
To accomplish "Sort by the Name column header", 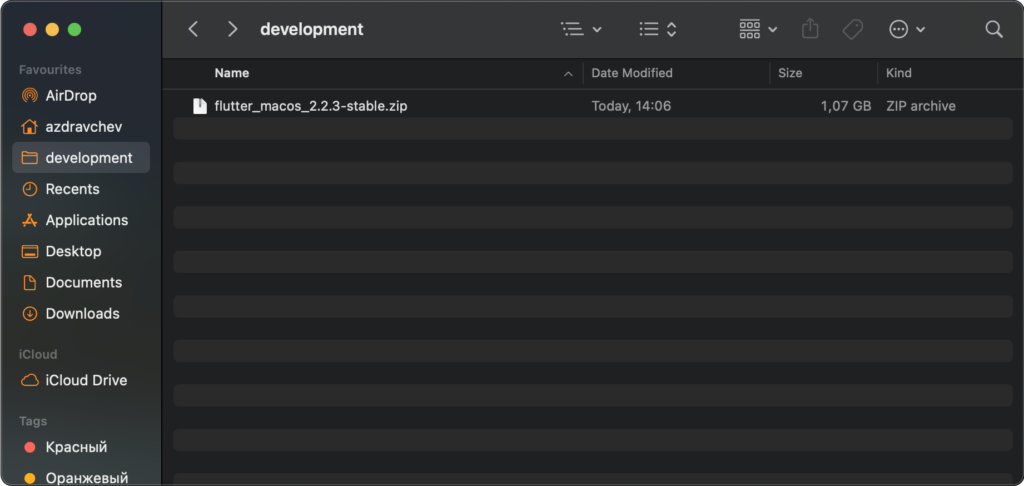I will point(232,73).
